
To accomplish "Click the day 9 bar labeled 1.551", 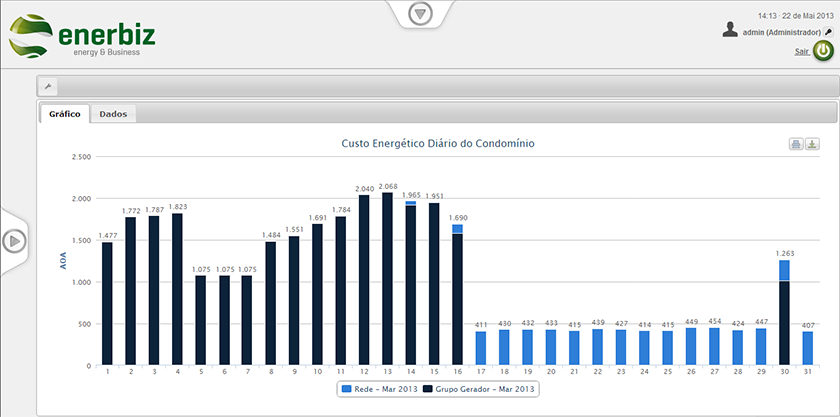I will pyautogui.click(x=294, y=301).
